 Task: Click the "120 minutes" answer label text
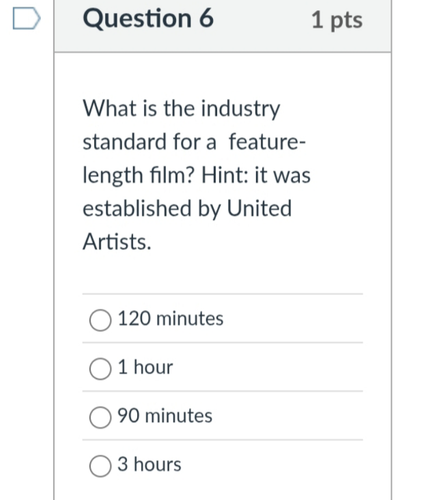tap(170, 318)
